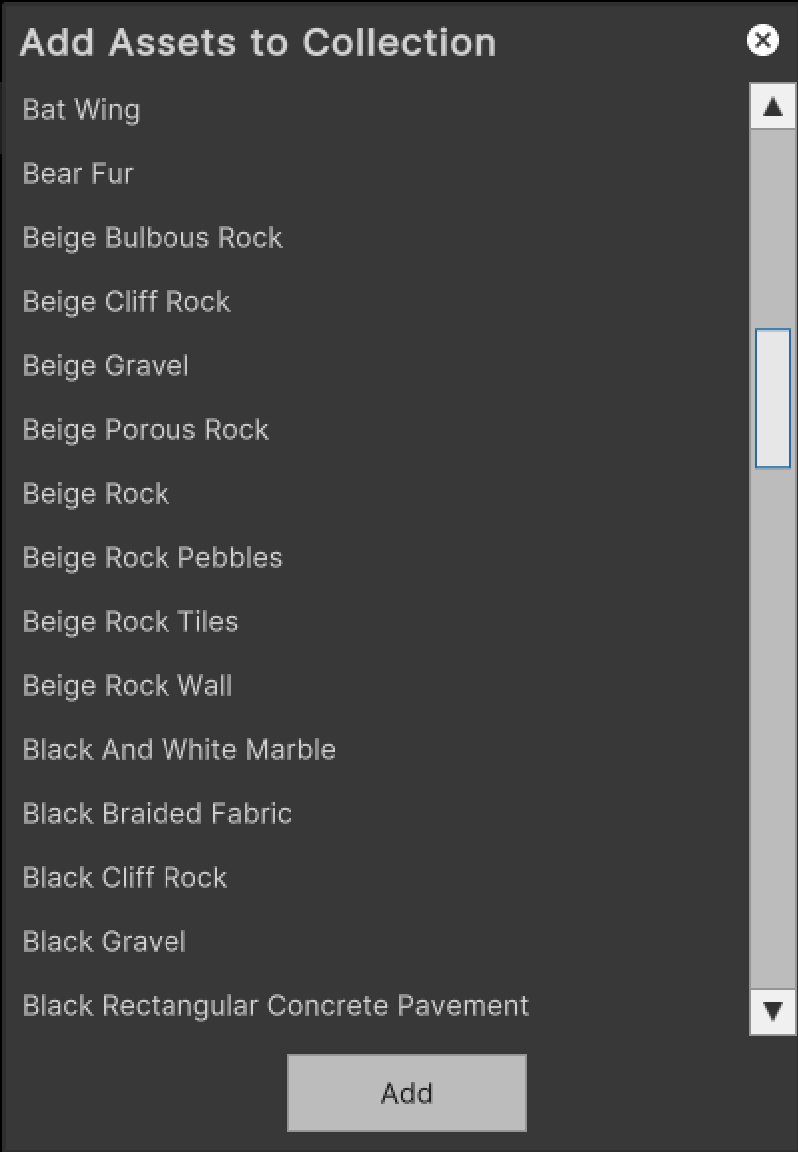Click the scrollbar thumb
The height and width of the screenshot is (1152, 798).
coord(772,399)
